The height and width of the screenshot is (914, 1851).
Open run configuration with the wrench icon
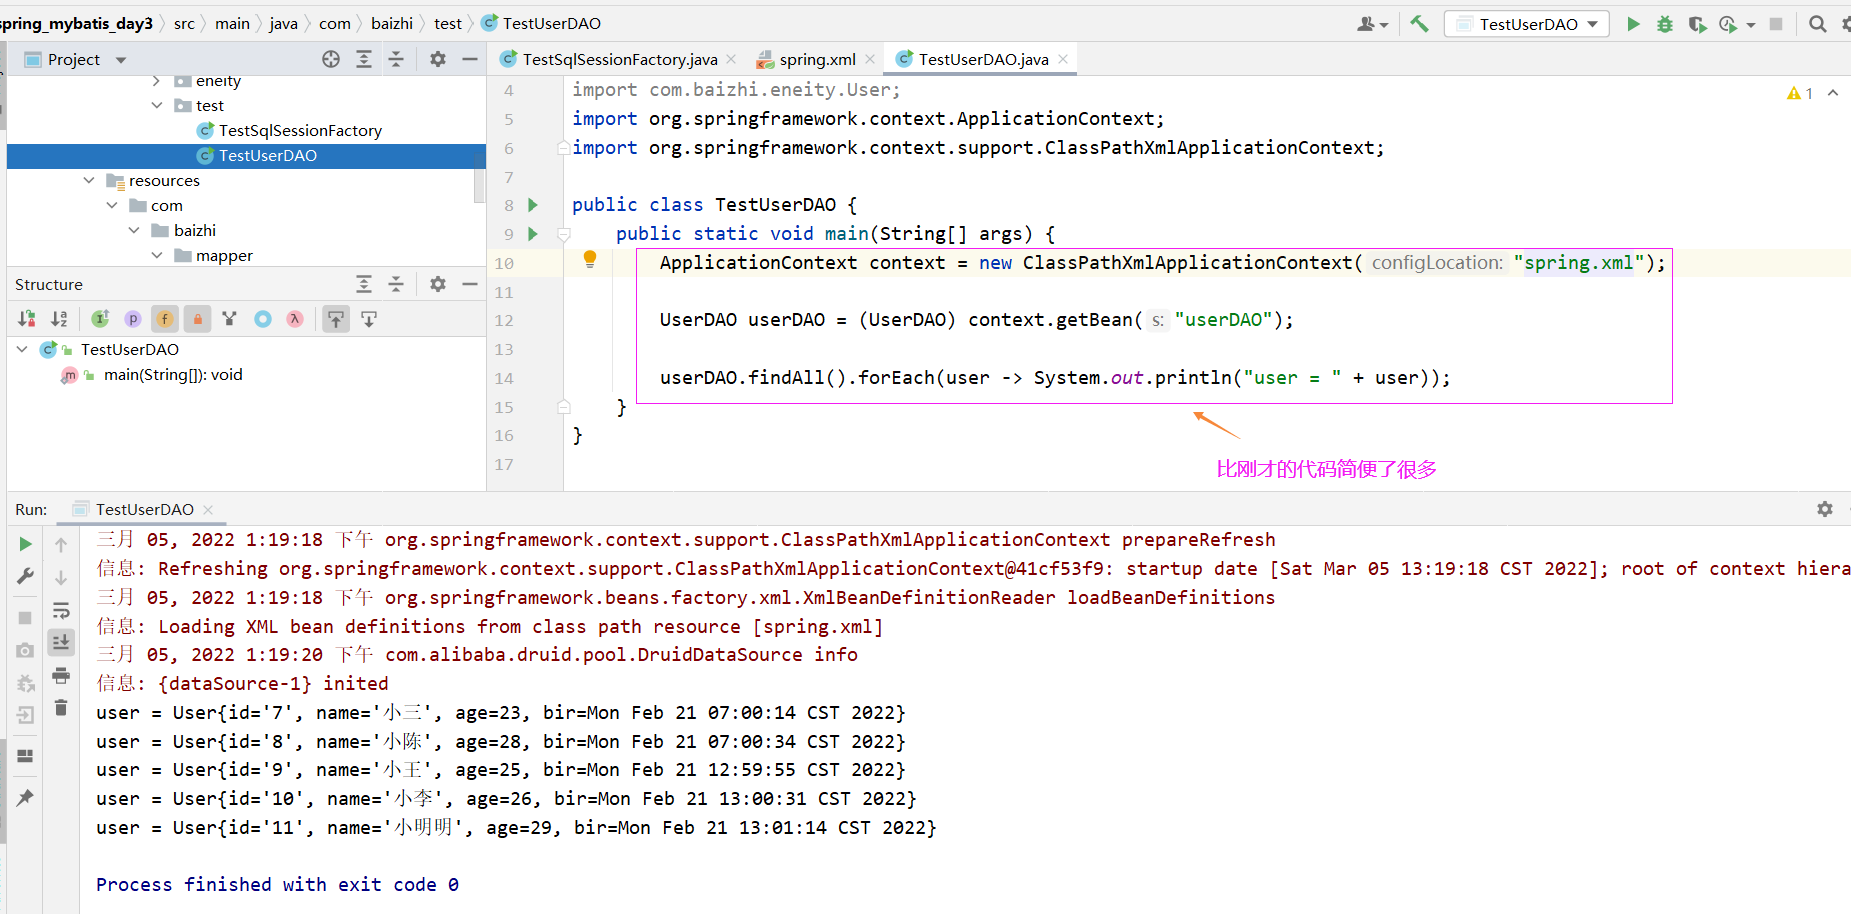(x=25, y=576)
